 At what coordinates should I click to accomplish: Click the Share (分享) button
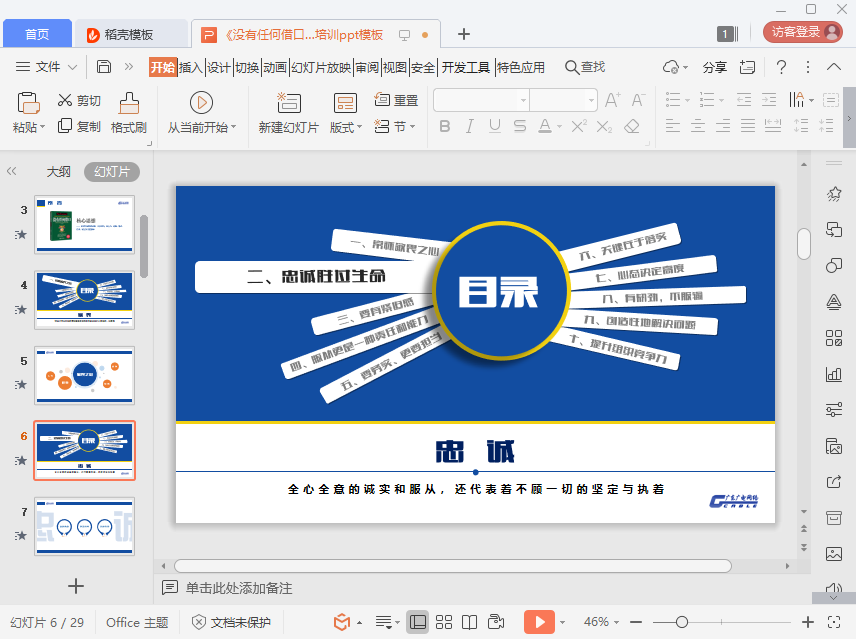[x=714, y=67]
